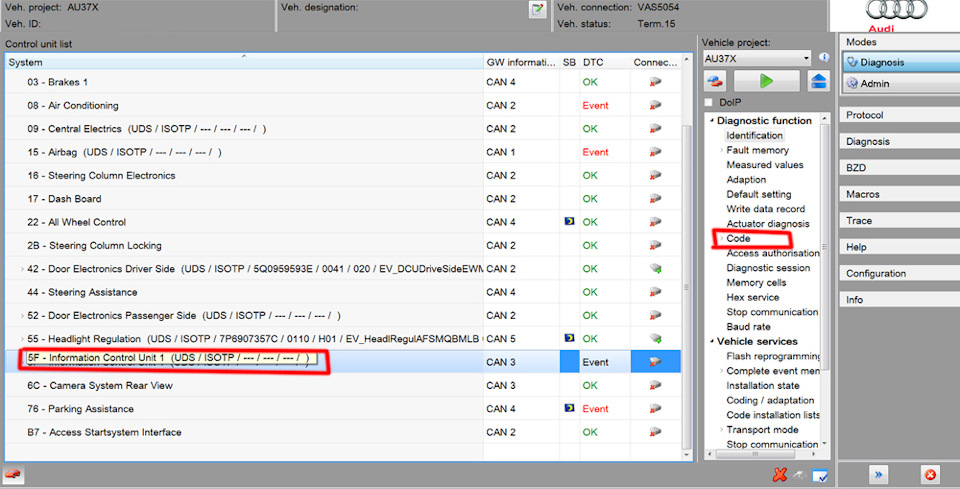Click the edit vehicle designation icon
This screenshot has width=960, height=489.
point(538,9)
